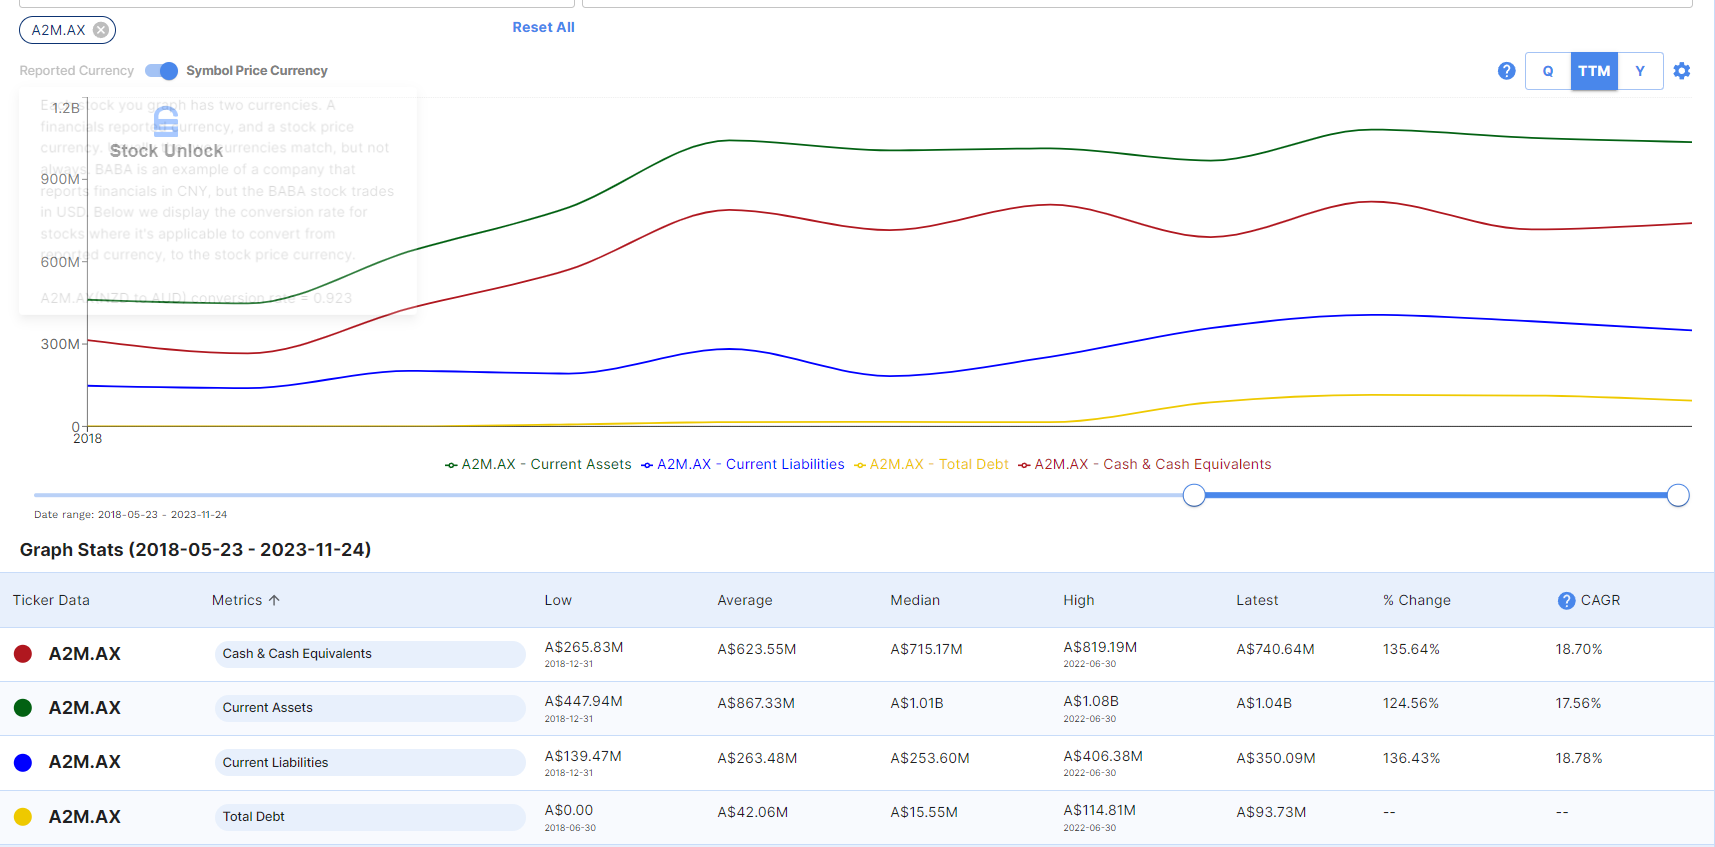Click Total Debt latest A$93.73M
This screenshot has width=1715, height=847.
point(1271,812)
